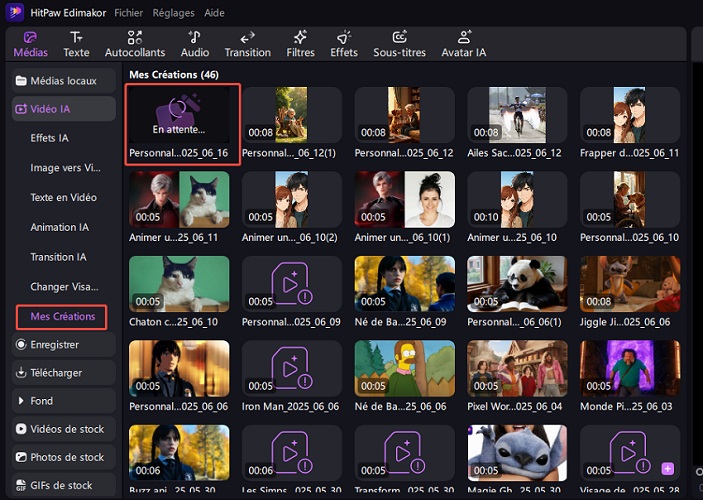Open the Filtres sparkle icon
703x500 pixels.
300,37
